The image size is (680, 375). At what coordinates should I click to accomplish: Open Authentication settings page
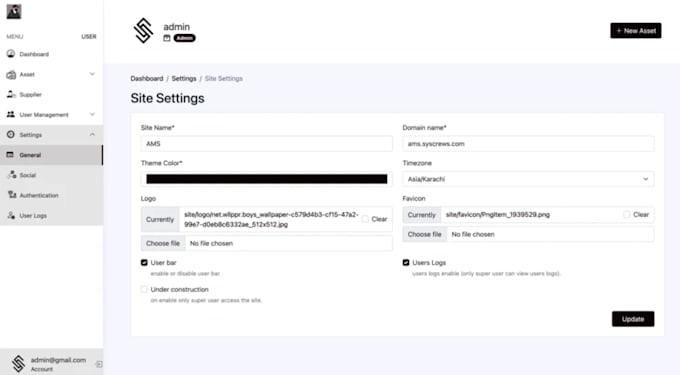pyautogui.click(x=52, y=195)
